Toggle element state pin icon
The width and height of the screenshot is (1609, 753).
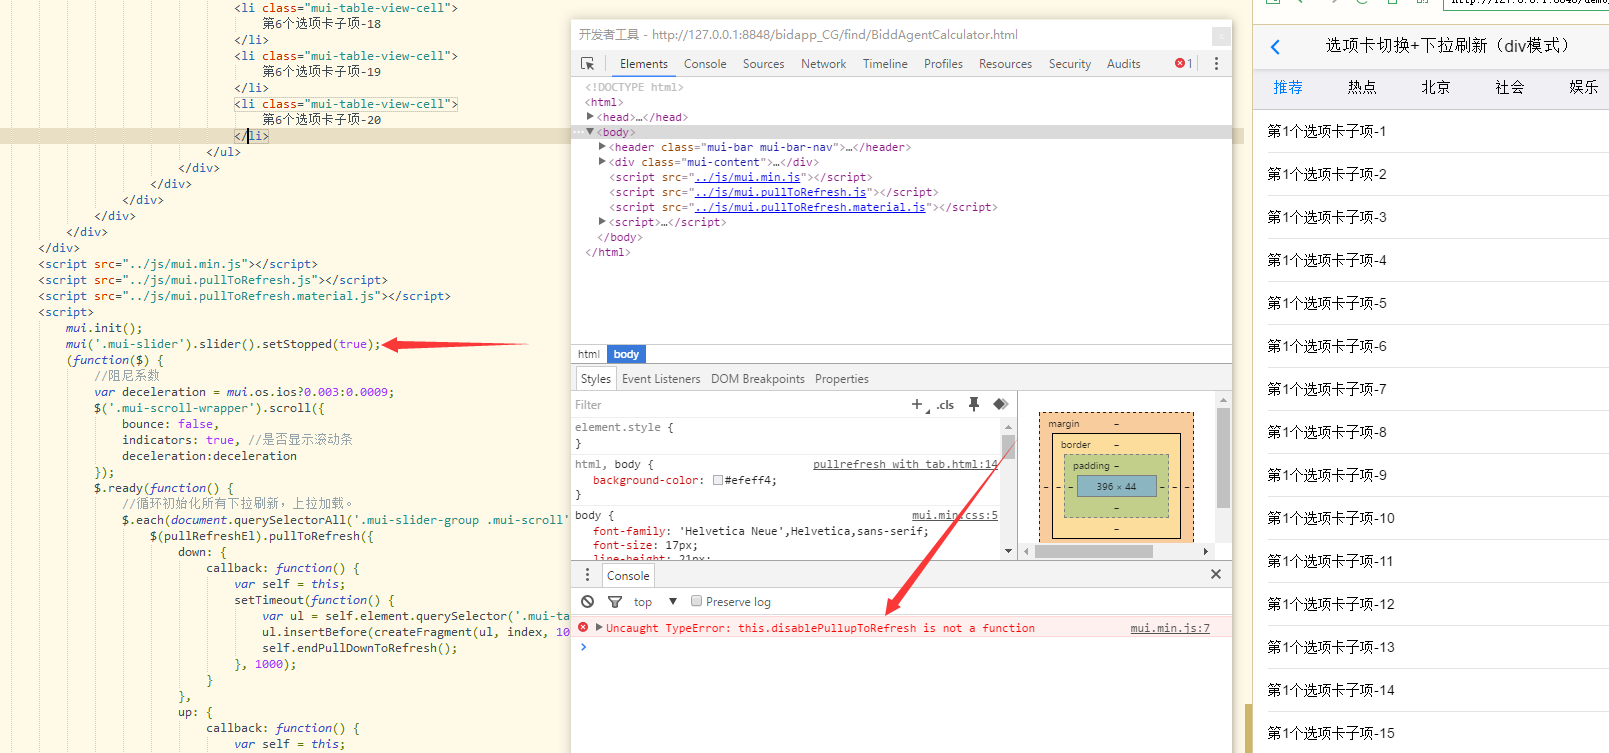point(974,405)
